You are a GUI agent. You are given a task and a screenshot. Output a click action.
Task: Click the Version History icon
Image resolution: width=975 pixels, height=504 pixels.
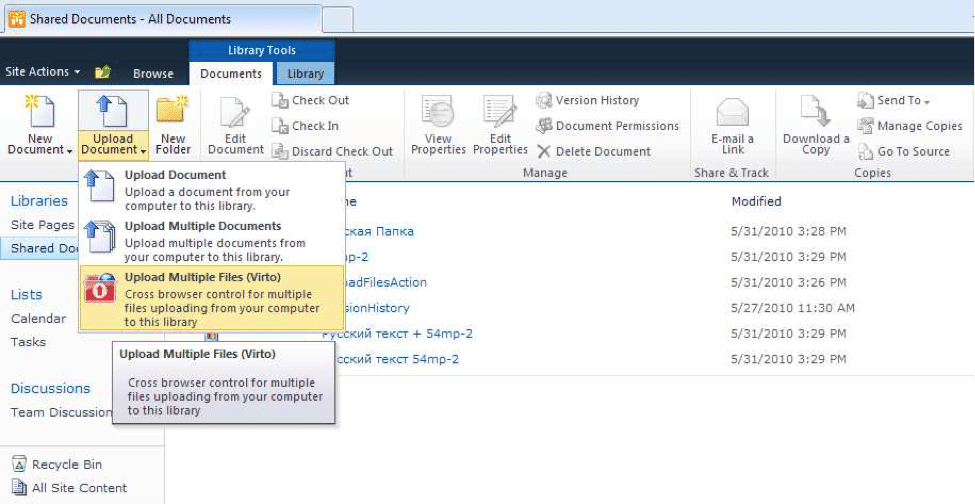click(x=544, y=100)
